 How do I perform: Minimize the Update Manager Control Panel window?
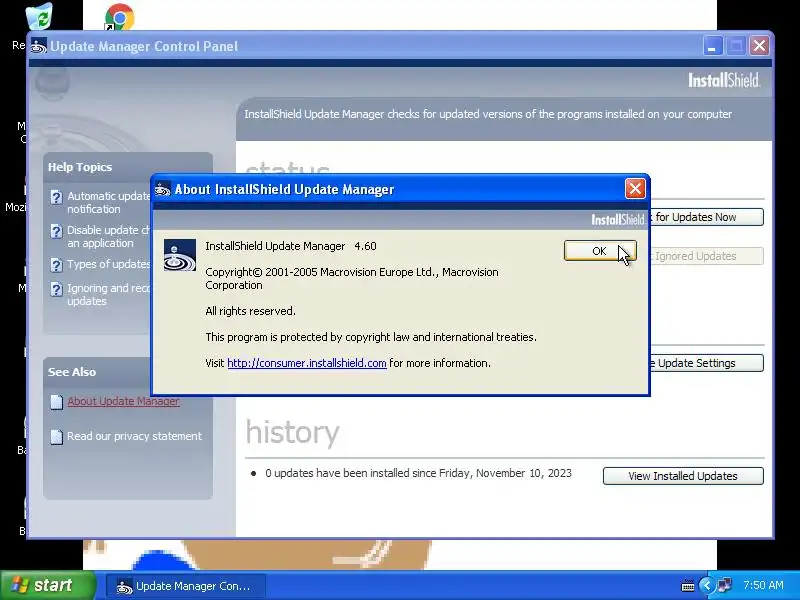[x=713, y=46]
